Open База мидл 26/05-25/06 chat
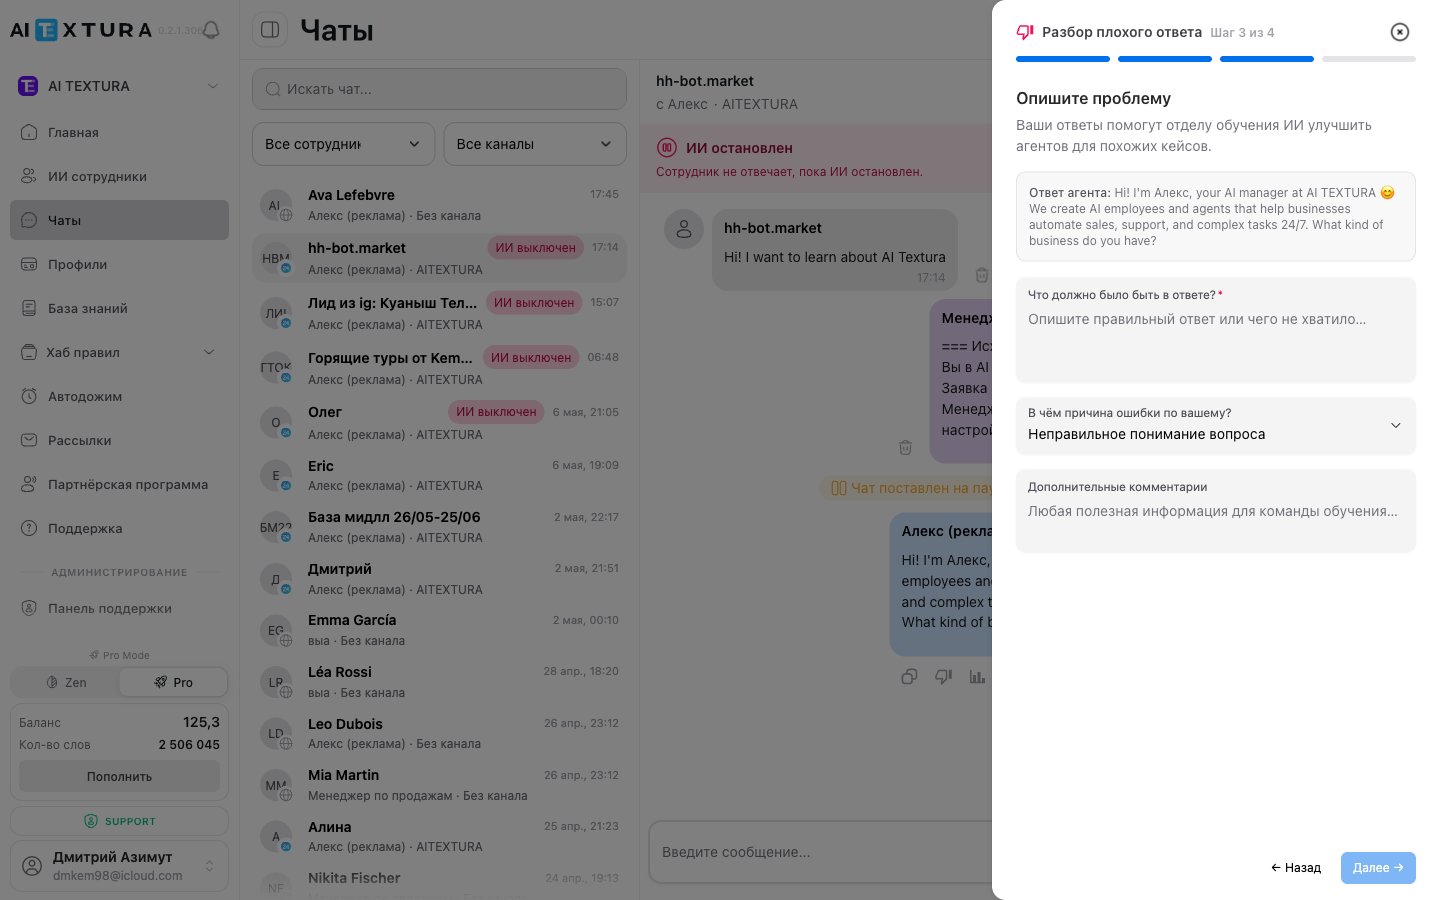Viewport: 1440px width, 900px height. coord(439,527)
